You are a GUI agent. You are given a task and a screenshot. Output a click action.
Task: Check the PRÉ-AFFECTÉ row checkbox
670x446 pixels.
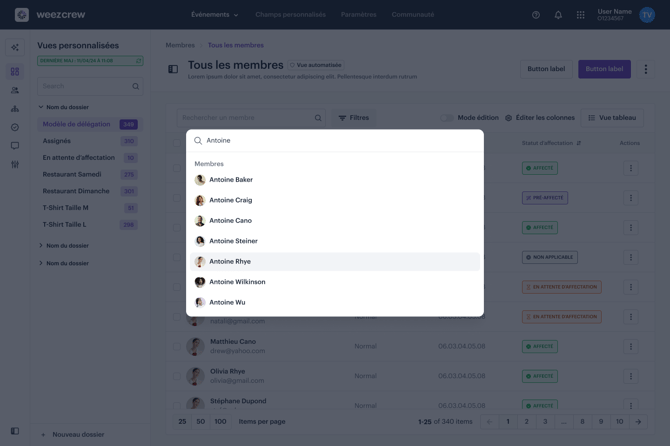176,198
